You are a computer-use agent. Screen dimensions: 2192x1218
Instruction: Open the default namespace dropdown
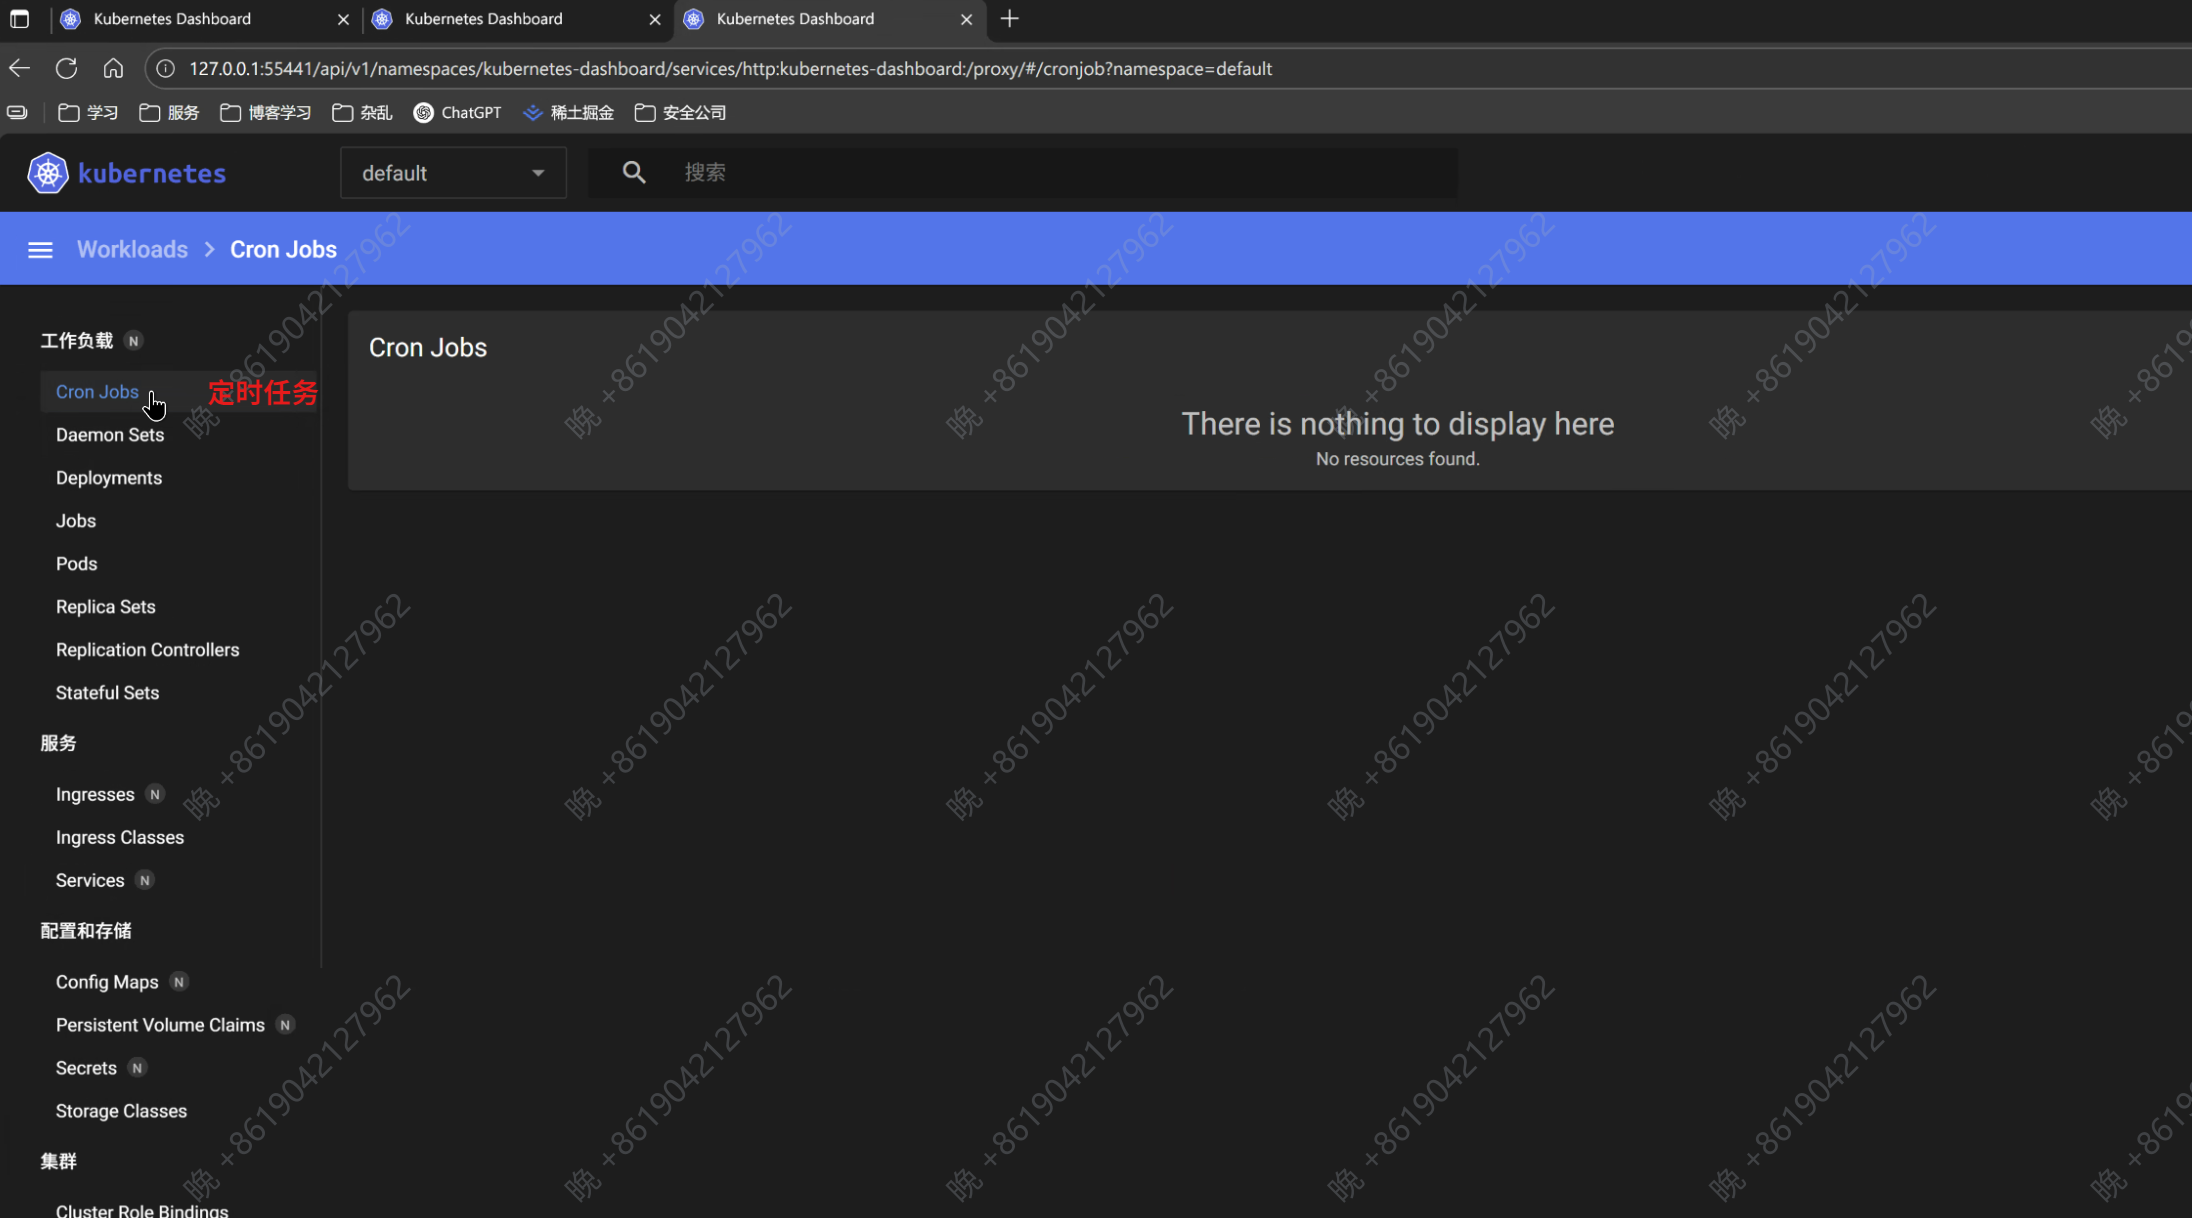[453, 173]
